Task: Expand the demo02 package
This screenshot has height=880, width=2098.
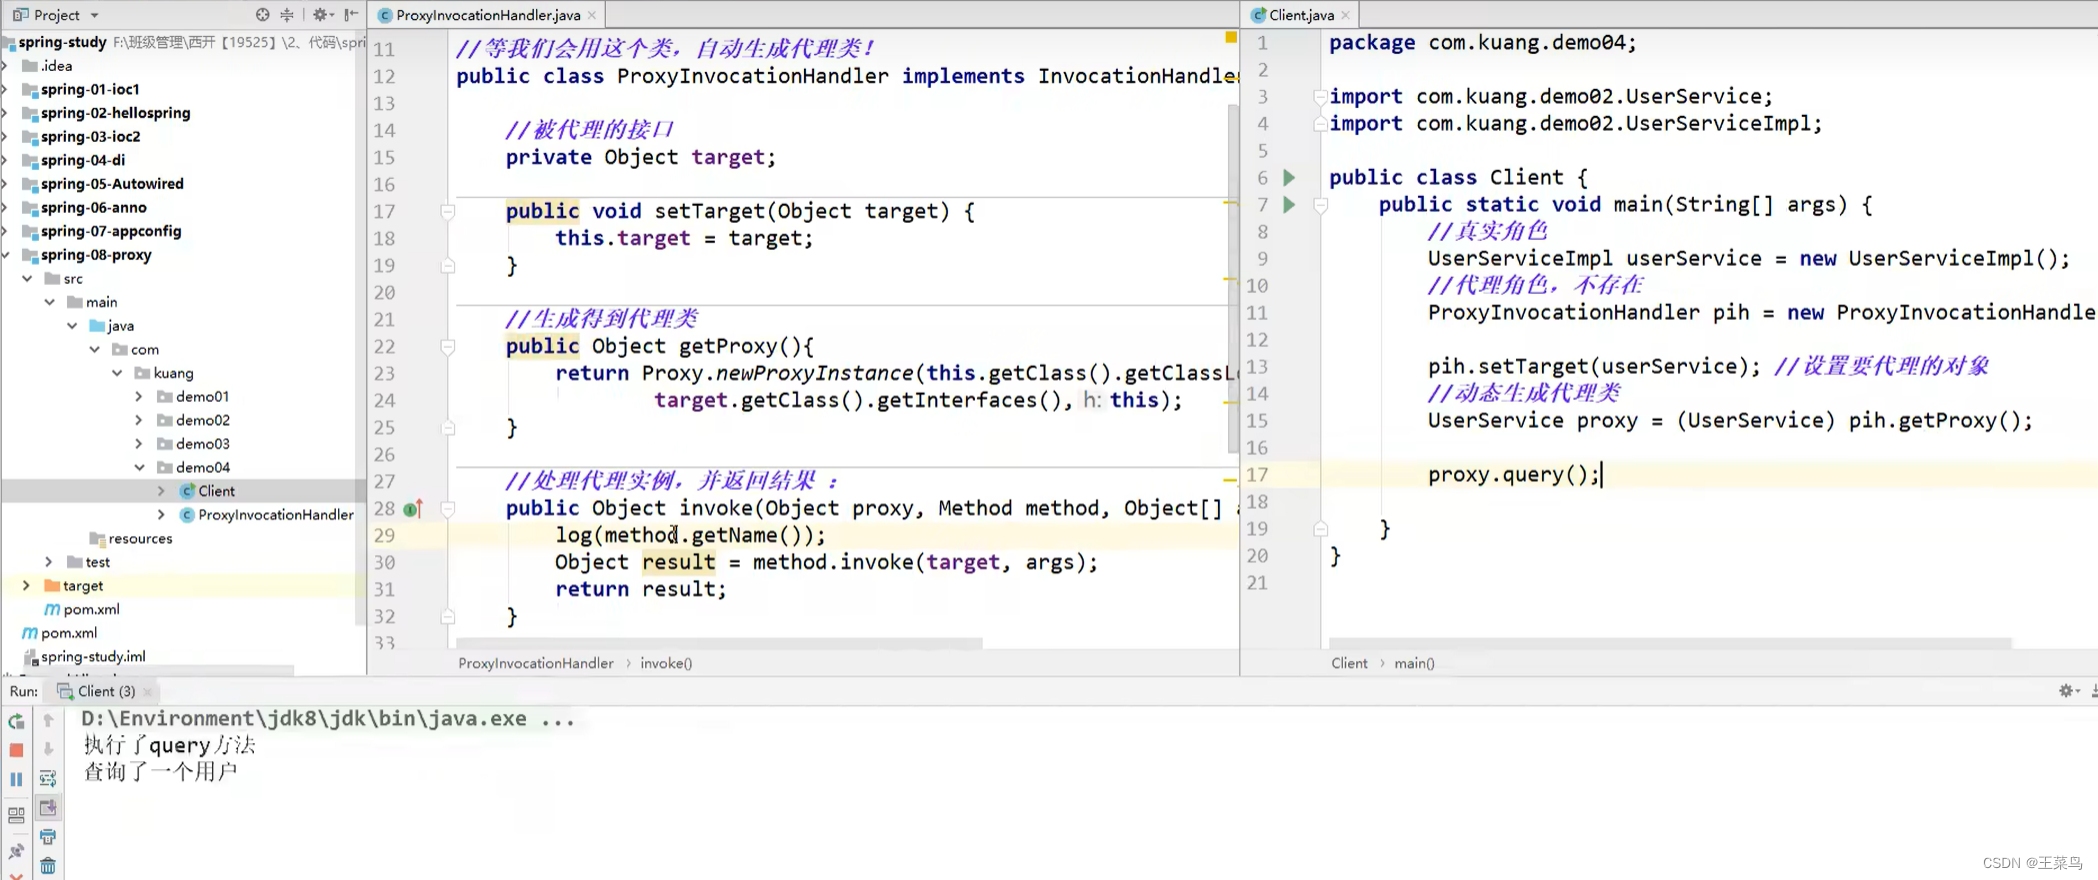Action: (x=139, y=420)
